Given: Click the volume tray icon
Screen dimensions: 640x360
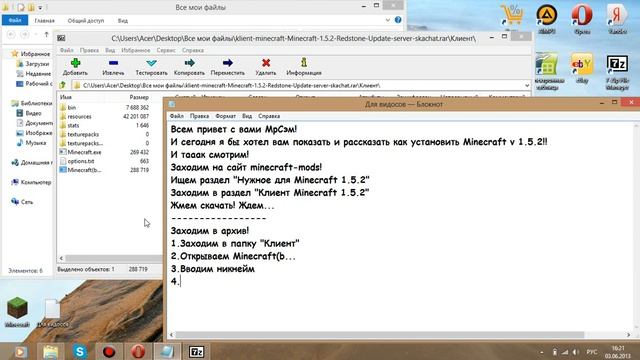Looking at the screenshot, I should (x=576, y=352).
